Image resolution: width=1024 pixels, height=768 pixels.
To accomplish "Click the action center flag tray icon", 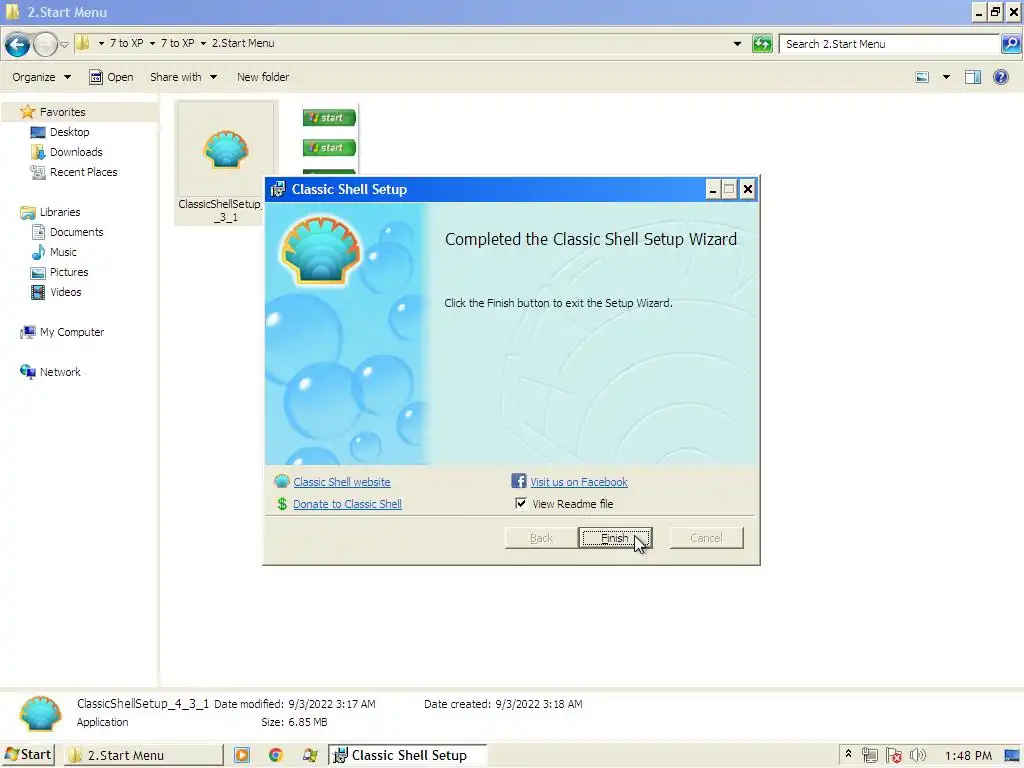I will pyautogui.click(x=893, y=756).
